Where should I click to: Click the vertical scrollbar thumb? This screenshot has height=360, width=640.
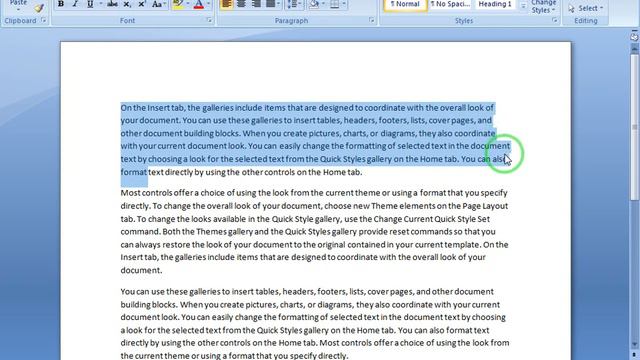click(634, 127)
